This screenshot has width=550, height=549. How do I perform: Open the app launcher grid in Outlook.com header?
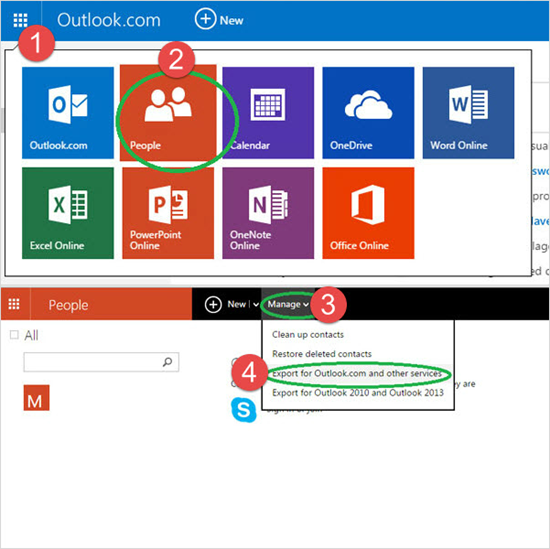point(20,20)
